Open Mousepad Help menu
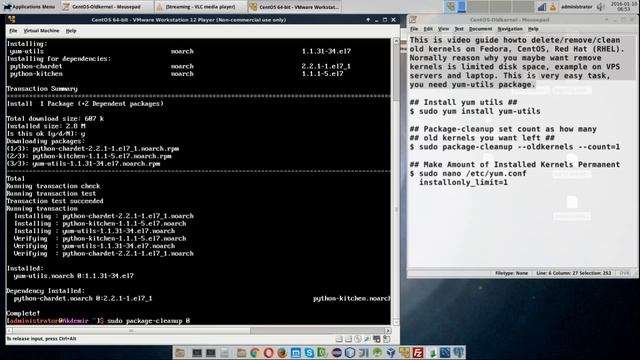Image resolution: width=640 pixels, height=360 pixels. pos(533,29)
